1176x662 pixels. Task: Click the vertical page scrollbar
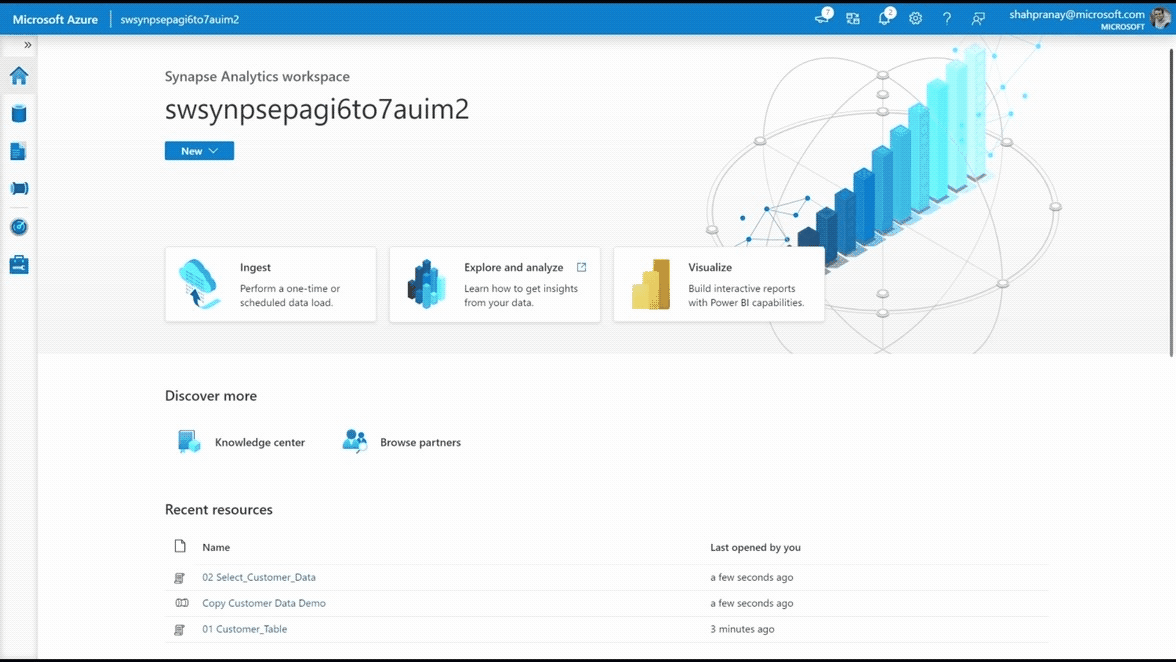(1172, 202)
